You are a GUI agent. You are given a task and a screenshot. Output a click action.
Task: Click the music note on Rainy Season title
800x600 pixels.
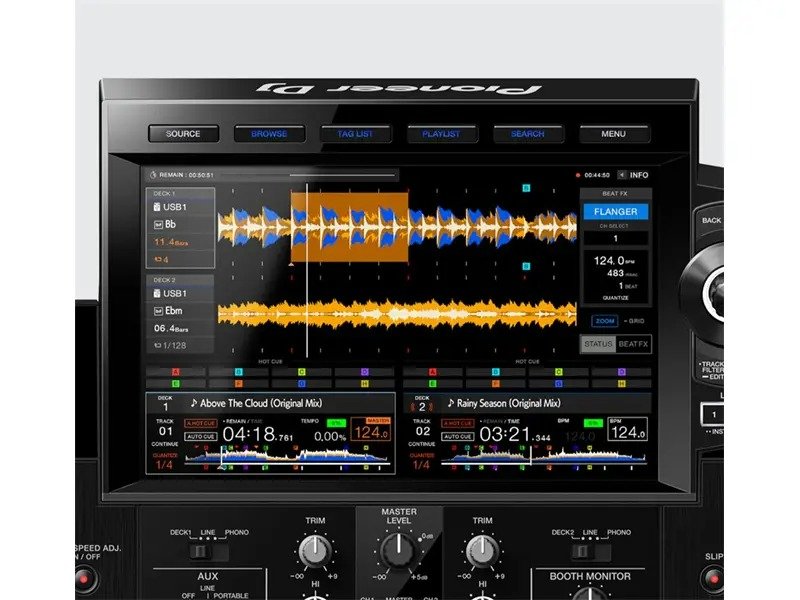click(451, 403)
